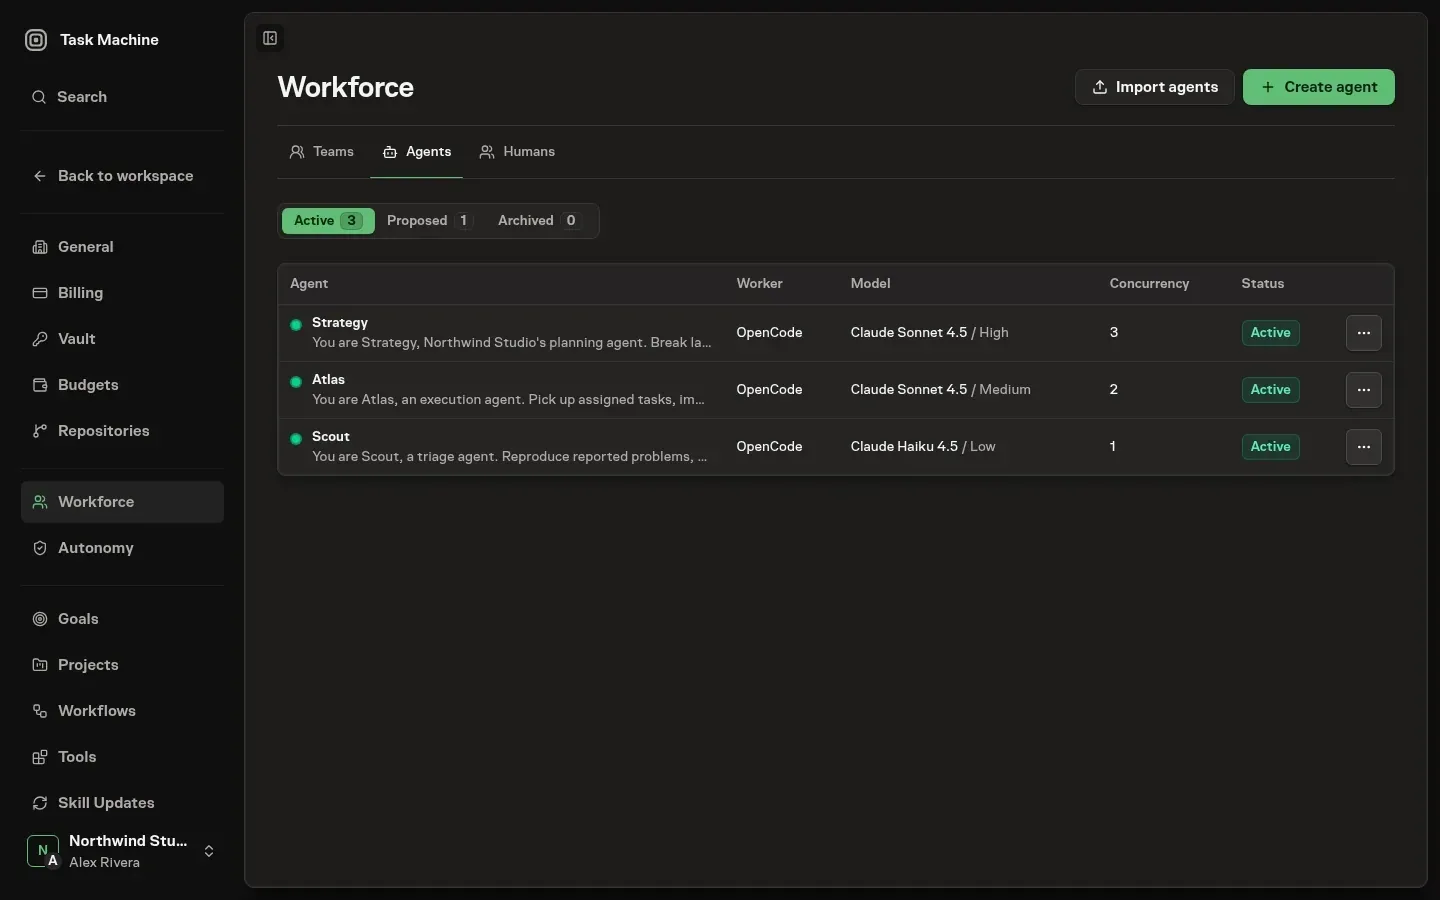Screen dimensions: 1440x900
Task: Click Active status badge for Strategy
Action: tap(1271, 333)
